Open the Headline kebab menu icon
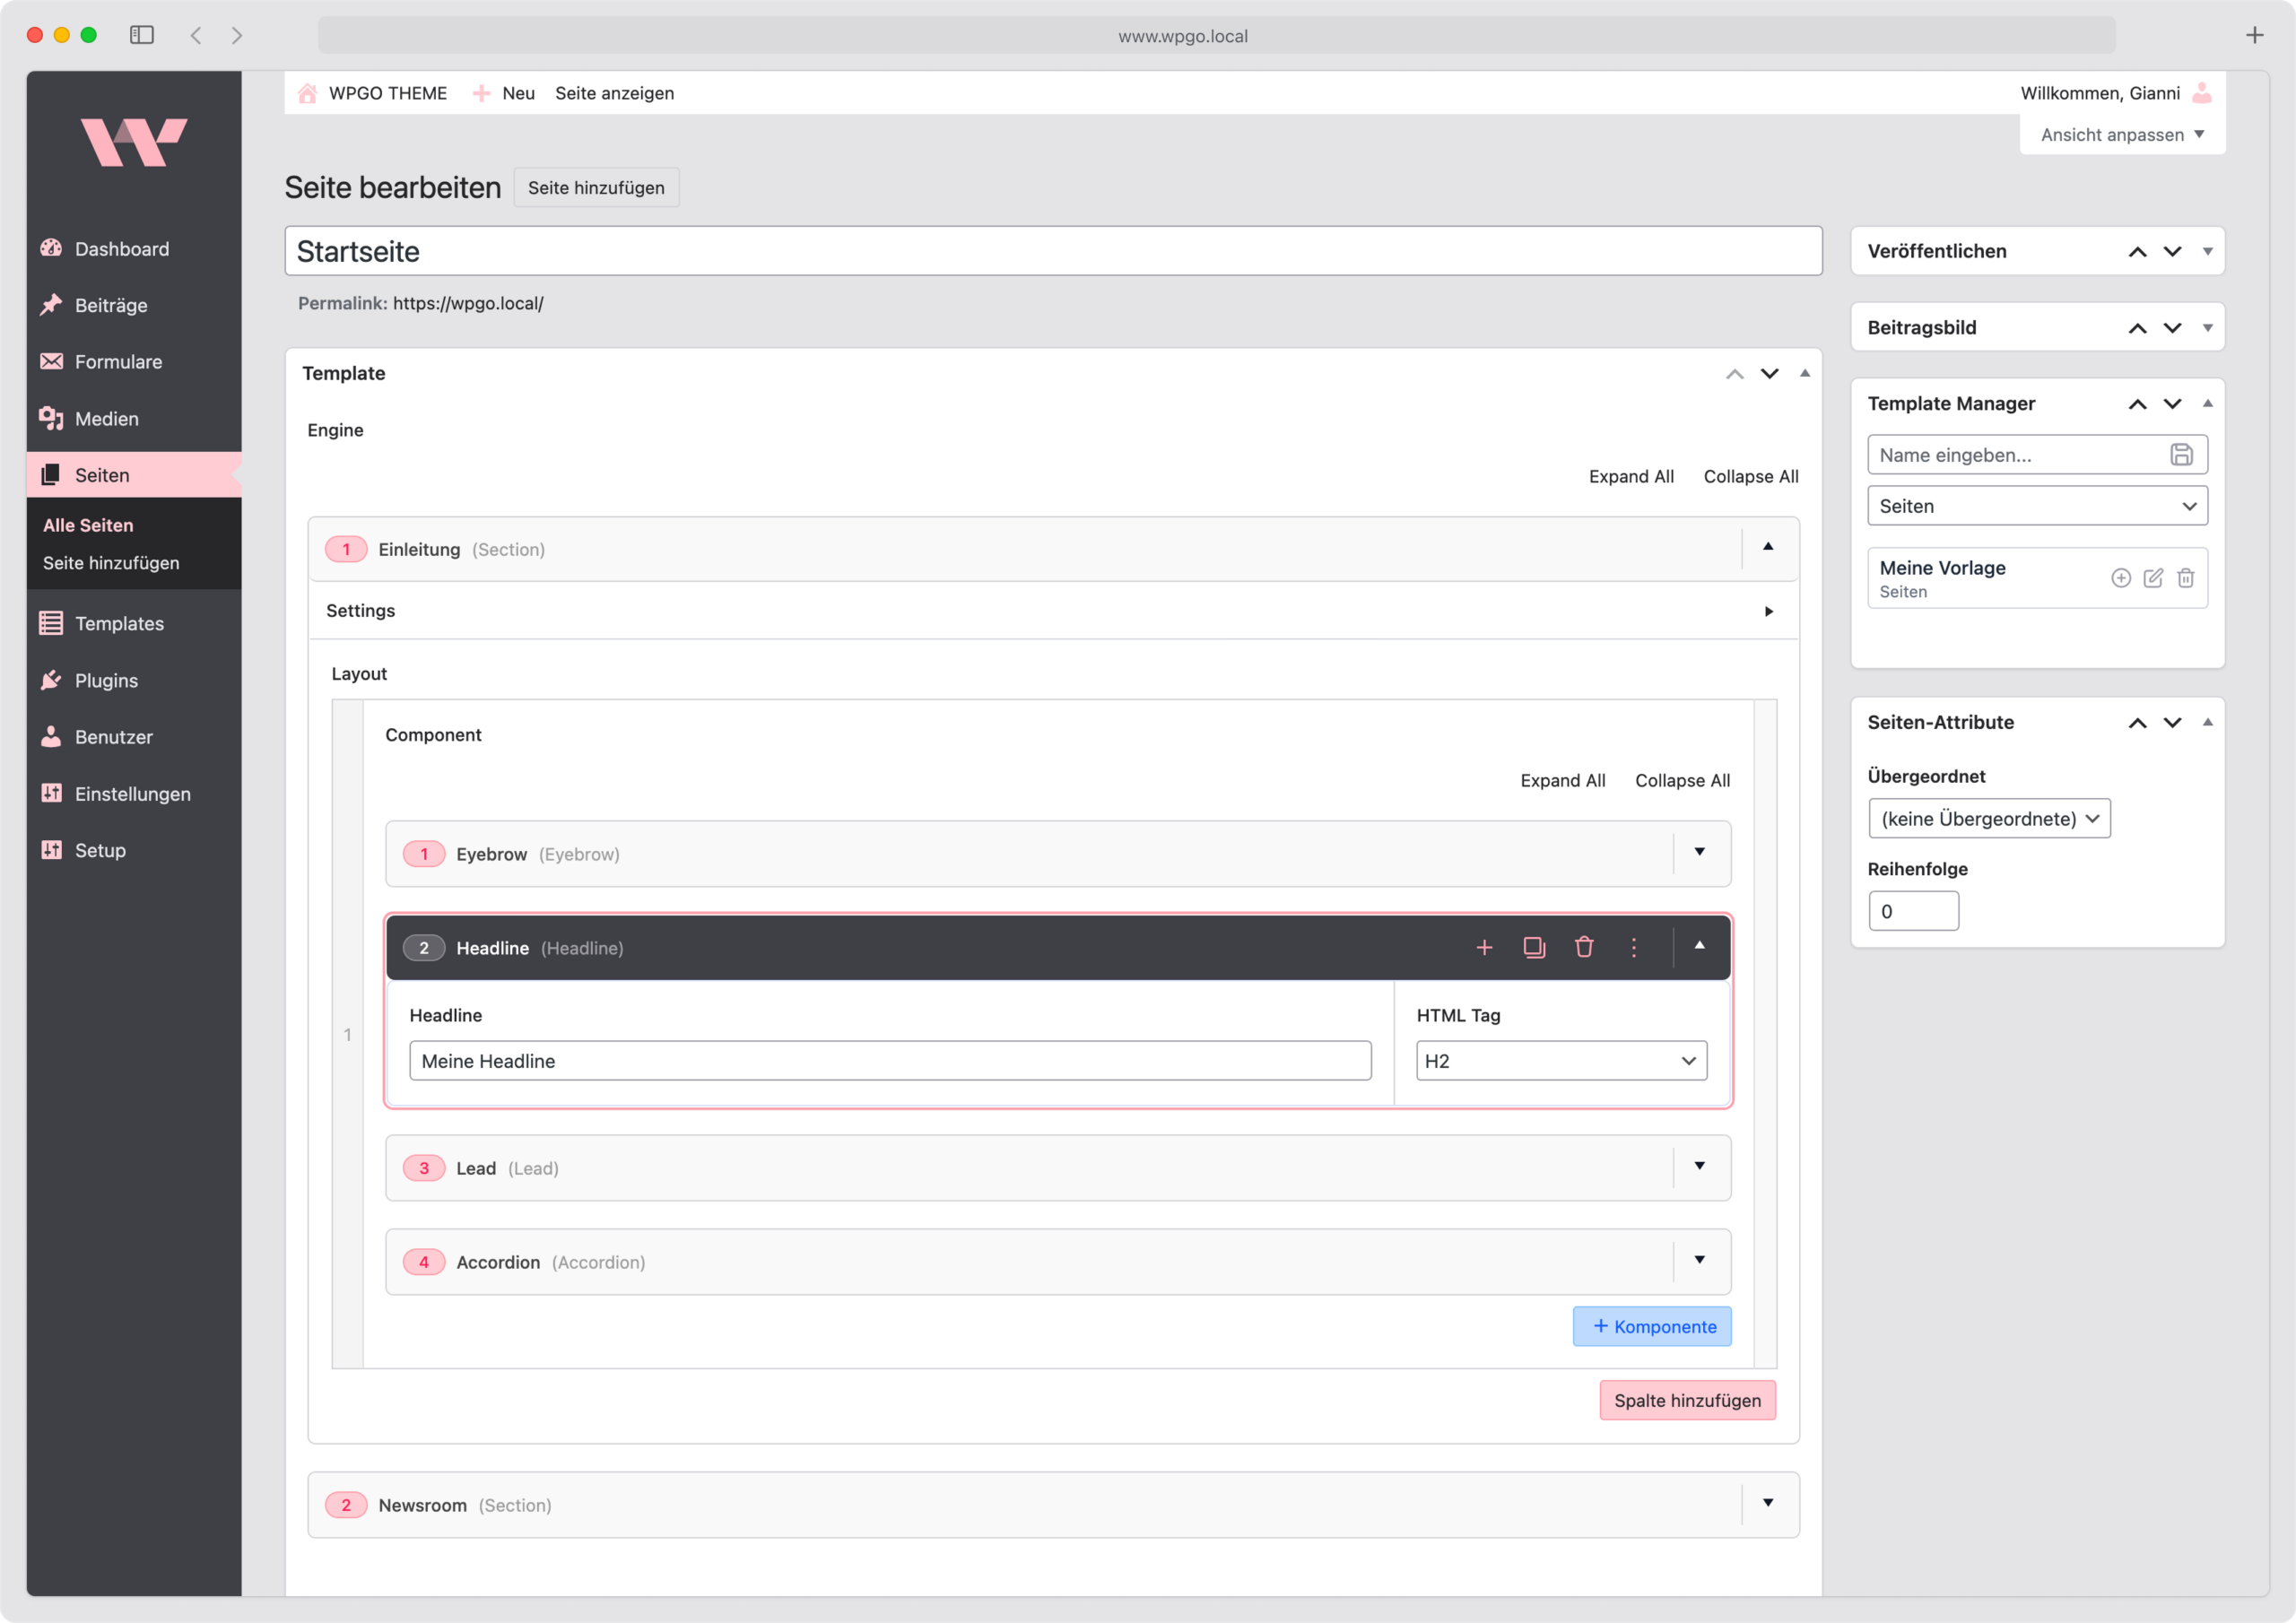 1634,947
